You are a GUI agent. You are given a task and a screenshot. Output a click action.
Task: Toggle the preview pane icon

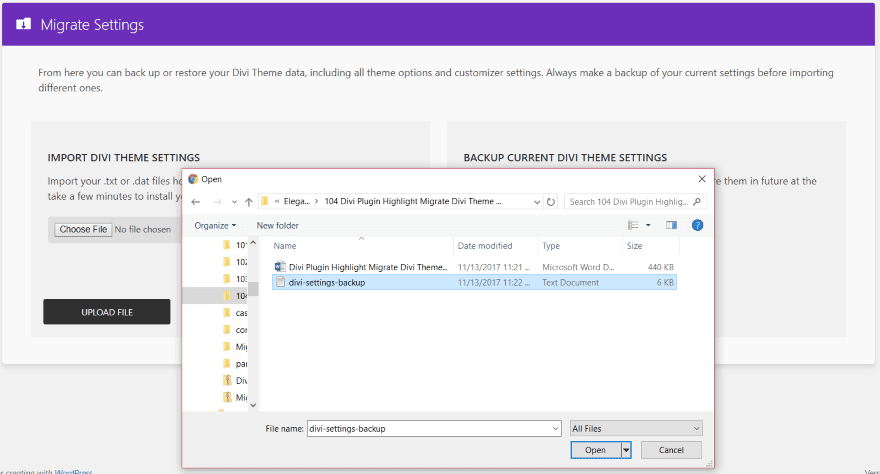tap(671, 225)
